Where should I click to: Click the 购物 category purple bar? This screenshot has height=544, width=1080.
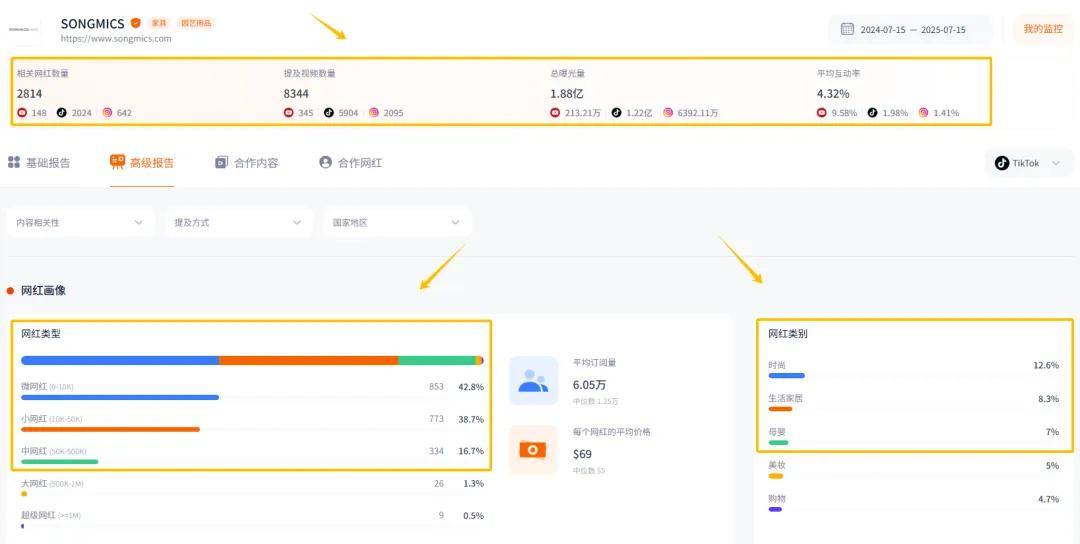click(x=775, y=510)
